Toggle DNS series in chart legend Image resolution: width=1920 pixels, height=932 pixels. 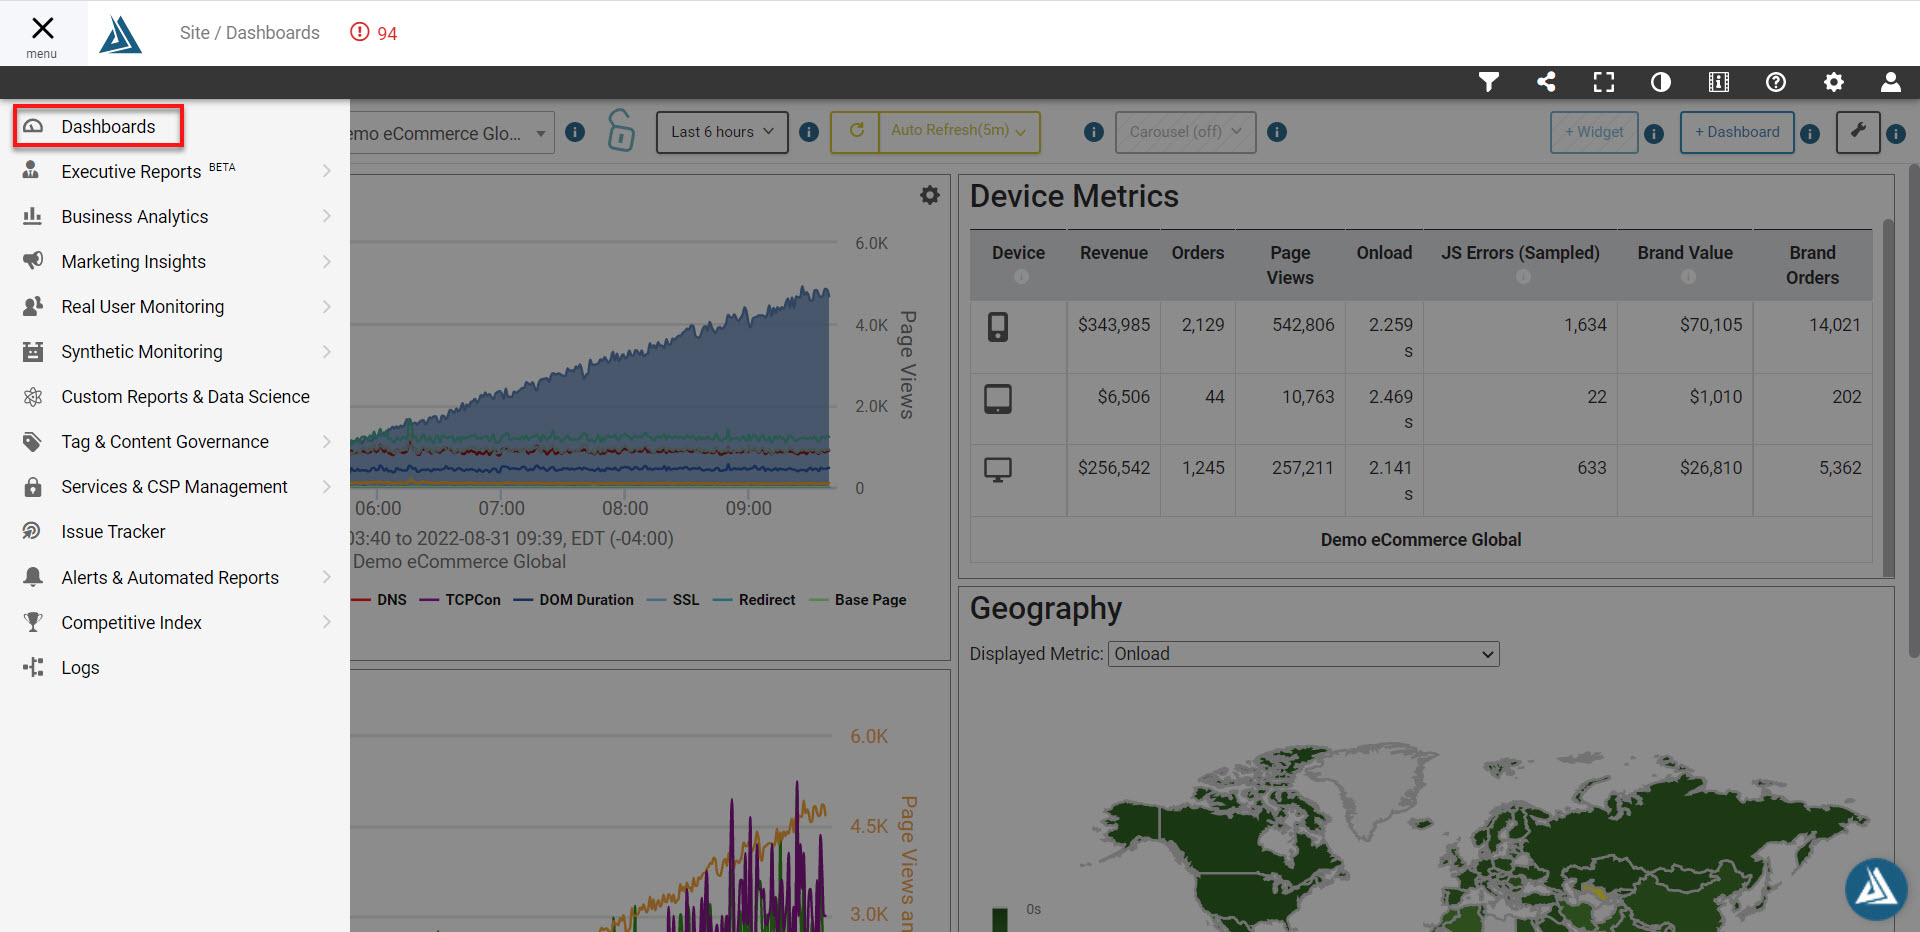pyautogui.click(x=381, y=600)
